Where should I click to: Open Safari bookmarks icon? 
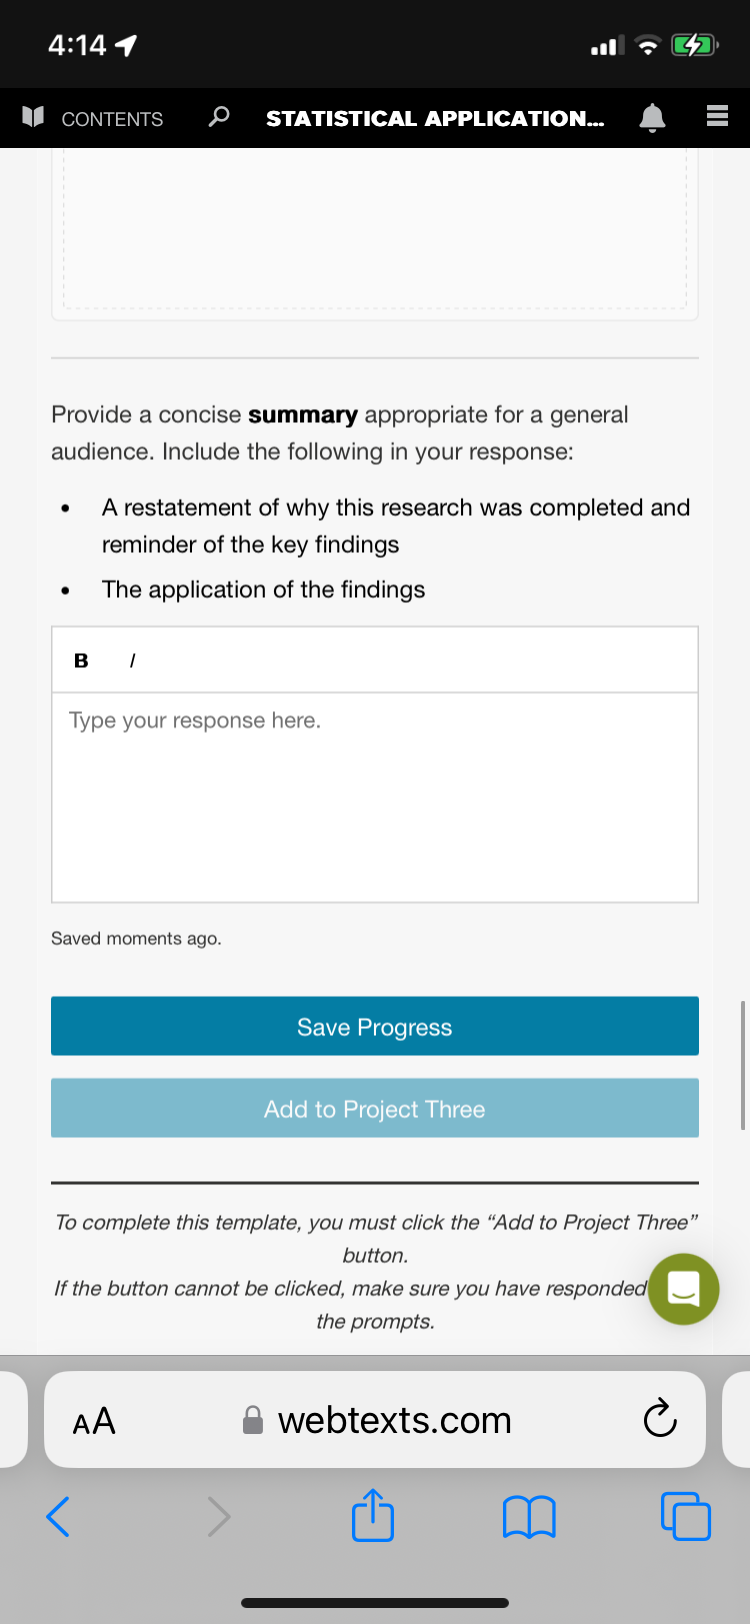529,1516
